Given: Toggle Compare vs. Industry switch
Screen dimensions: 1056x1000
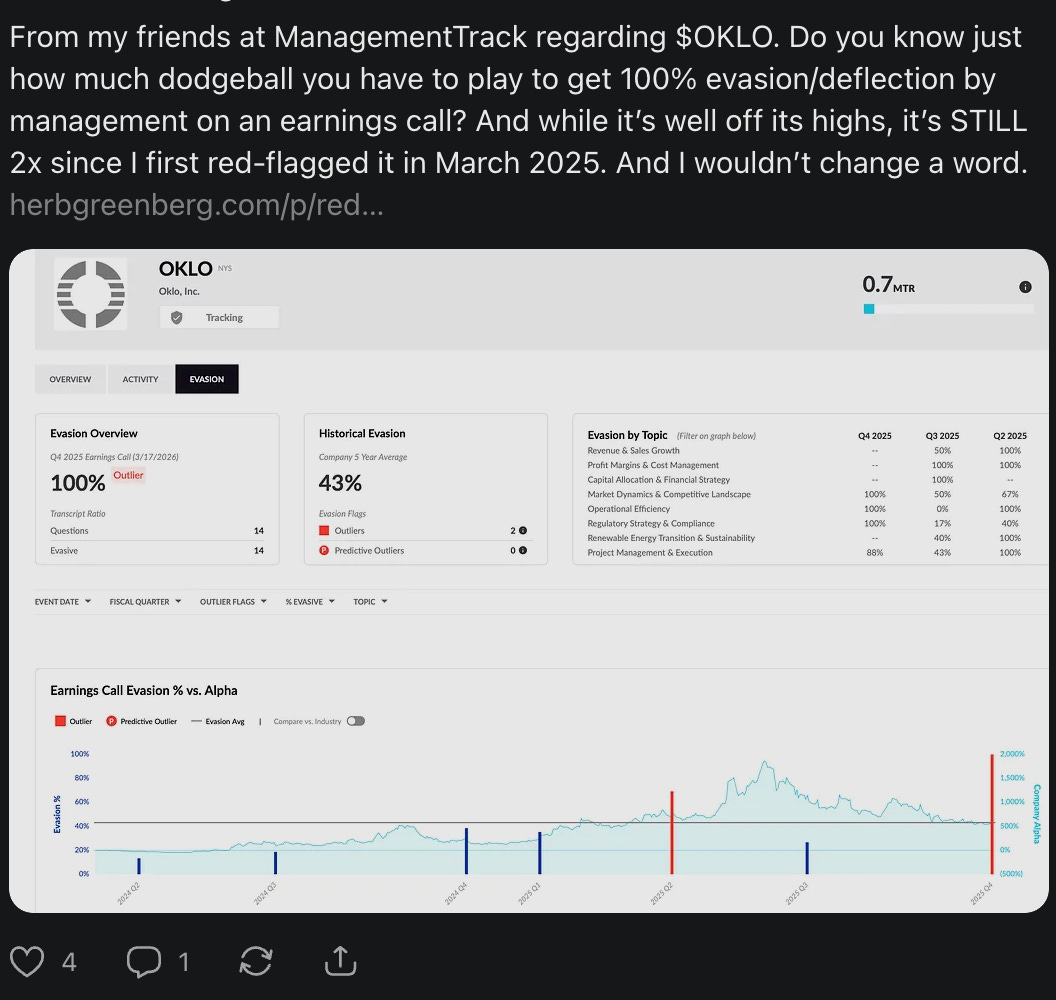Looking at the screenshot, I should [x=356, y=721].
